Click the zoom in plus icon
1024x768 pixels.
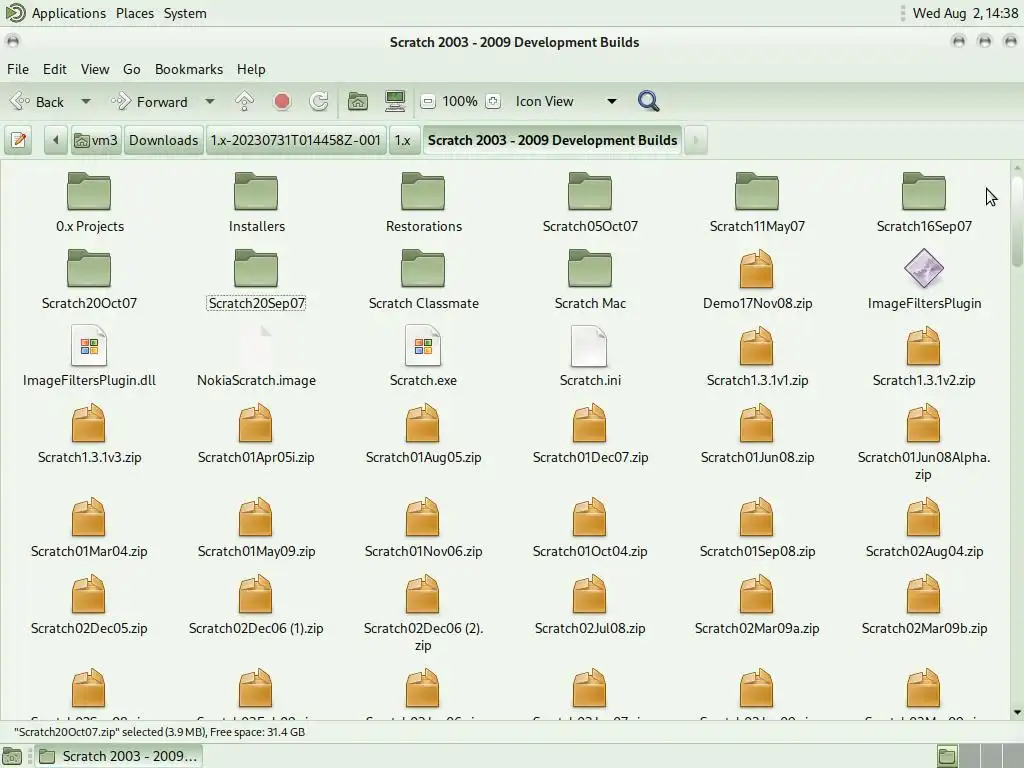(x=494, y=101)
